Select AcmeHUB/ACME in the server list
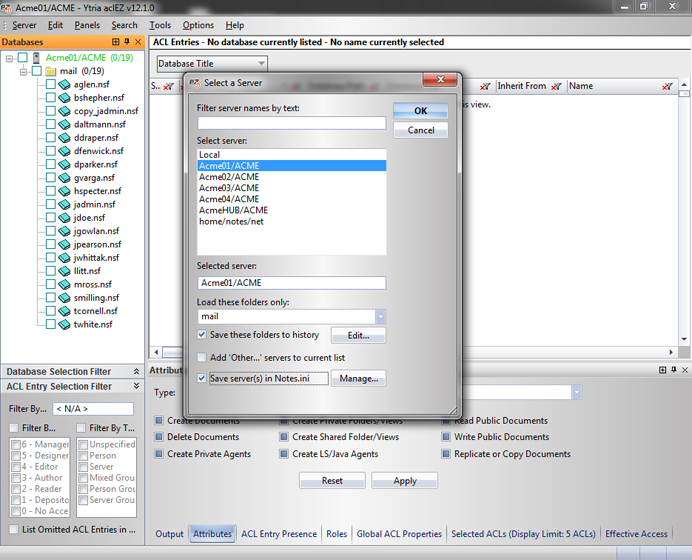 click(x=292, y=210)
